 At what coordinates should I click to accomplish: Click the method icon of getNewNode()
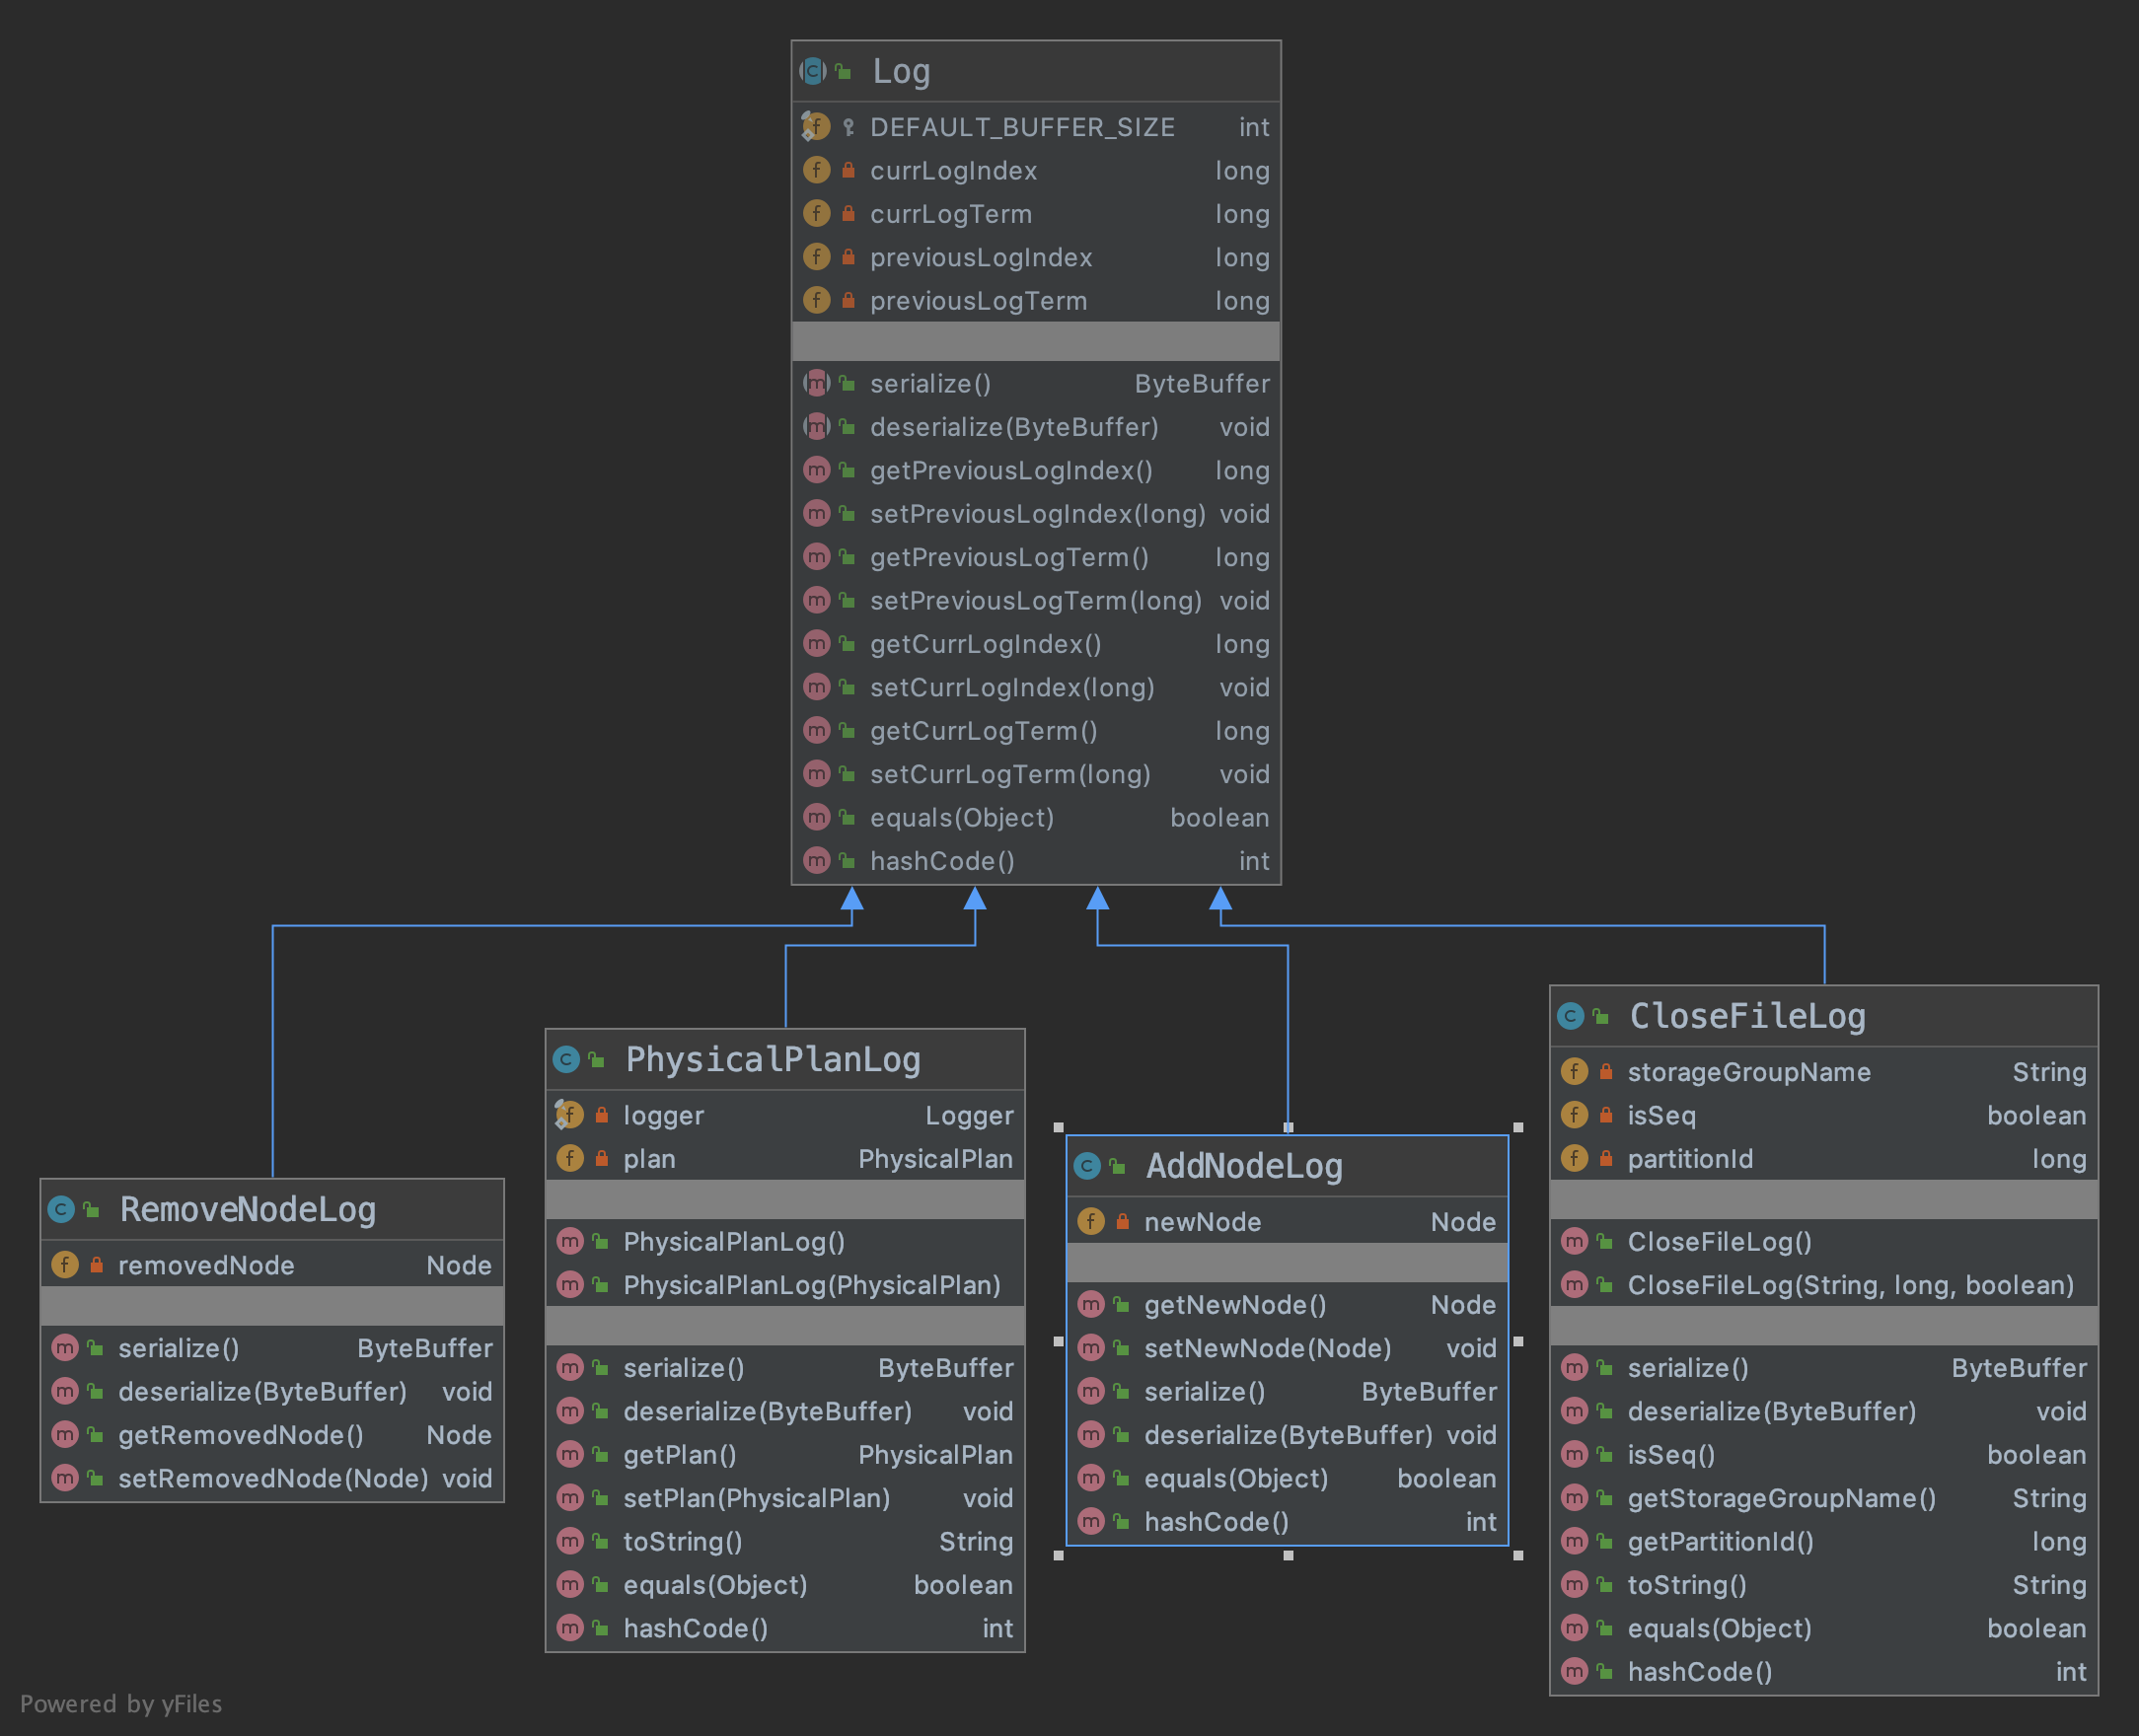1090,1304
